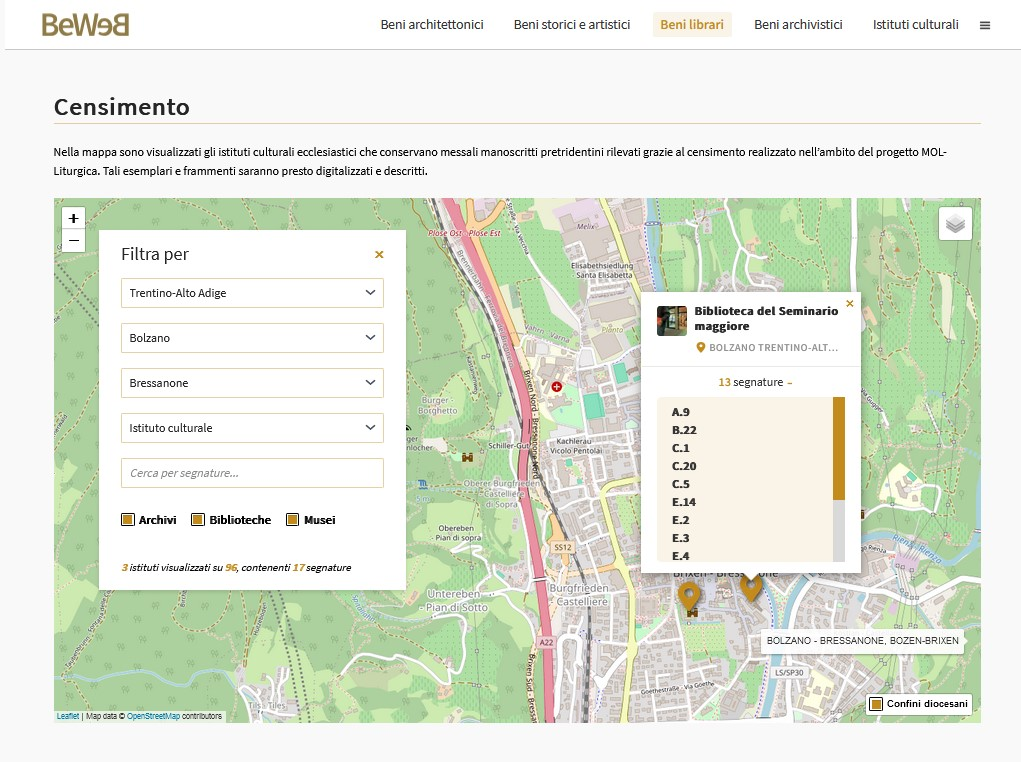1021x762 pixels.
Task: Open the hamburger menu icon
Action: point(985,26)
